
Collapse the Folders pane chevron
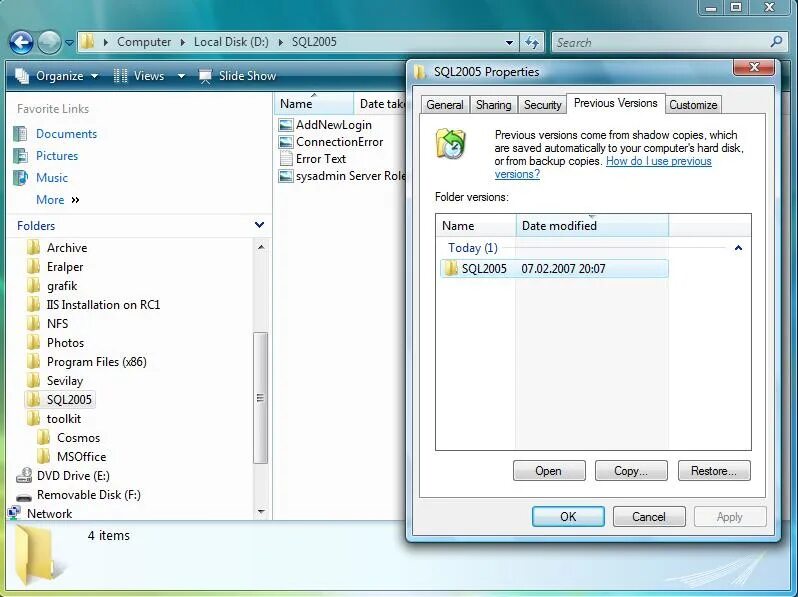(259, 225)
